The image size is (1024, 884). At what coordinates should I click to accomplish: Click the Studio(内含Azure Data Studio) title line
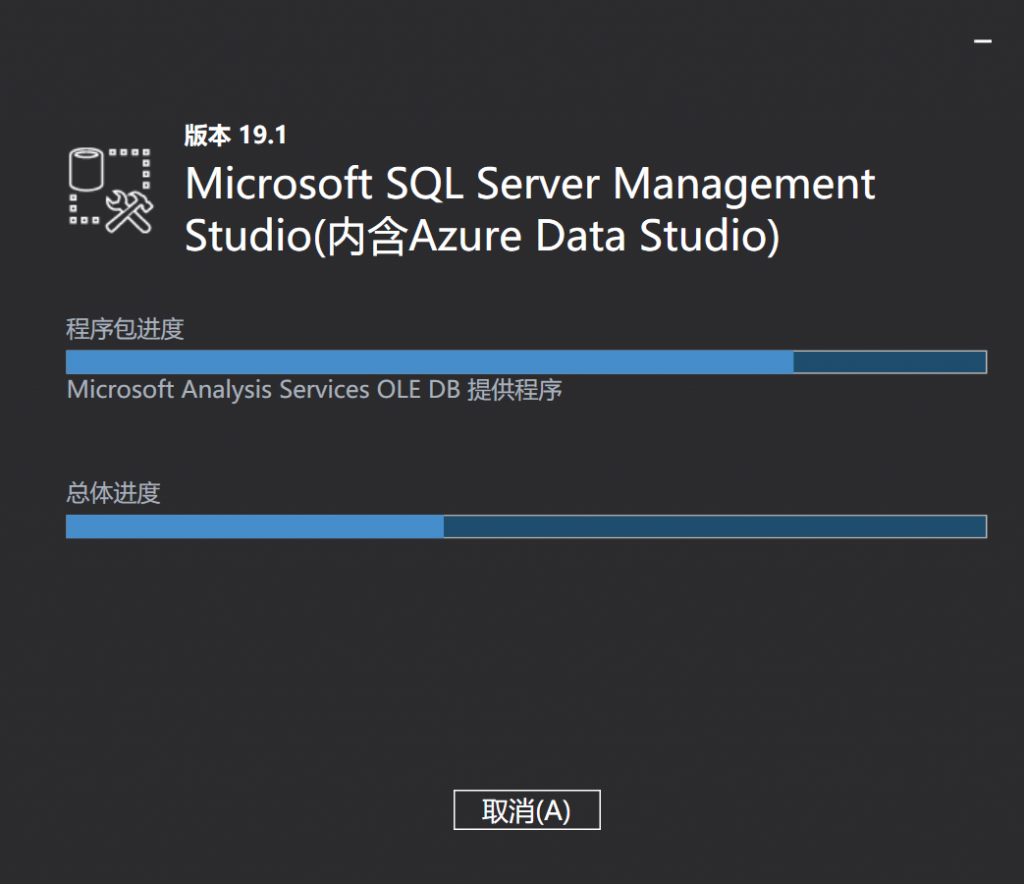click(482, 238)
